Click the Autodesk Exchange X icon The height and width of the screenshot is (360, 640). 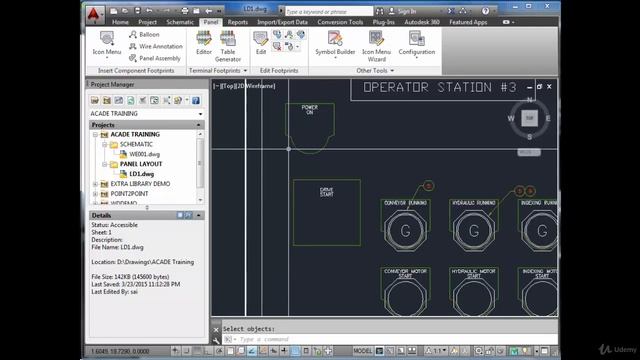(x=451, y=11)
